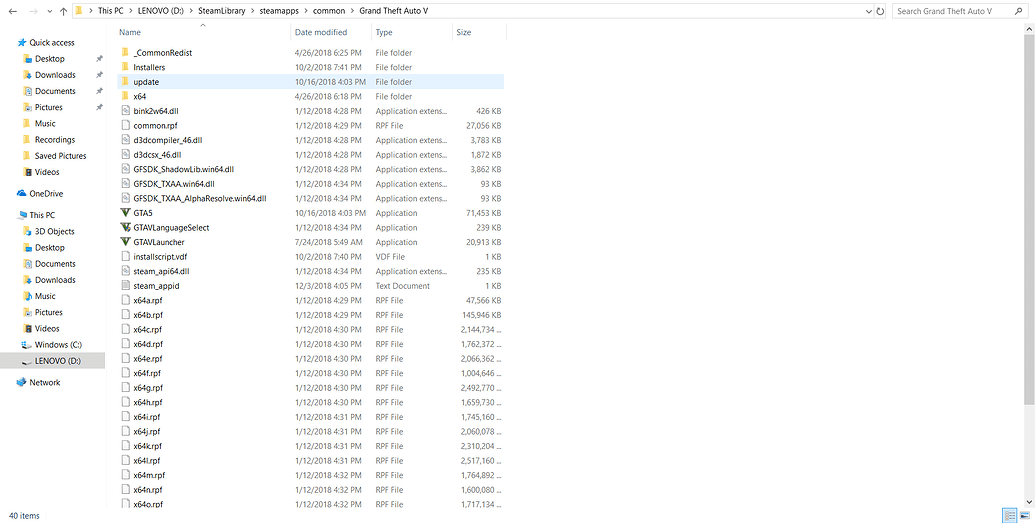1035x523 pixels.
Task: Go forward with the Forward arrow
Action: pos(34,11)
